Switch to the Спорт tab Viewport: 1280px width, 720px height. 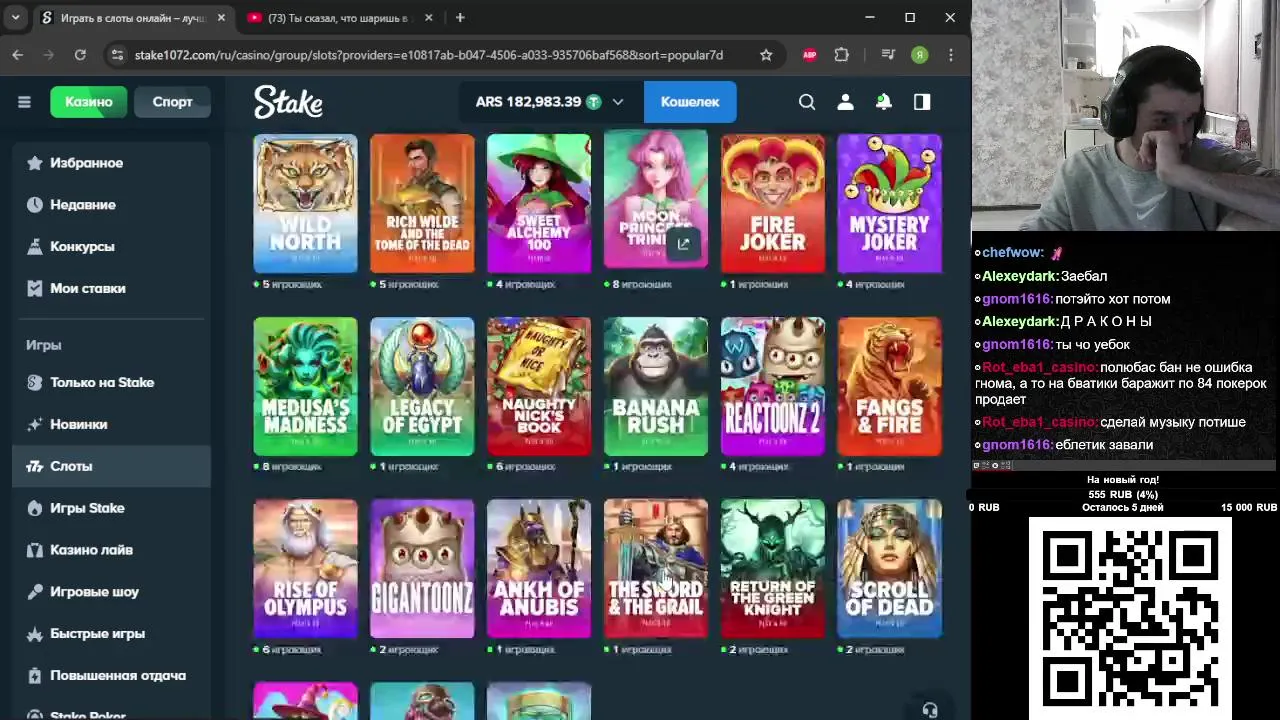[172, 102]
